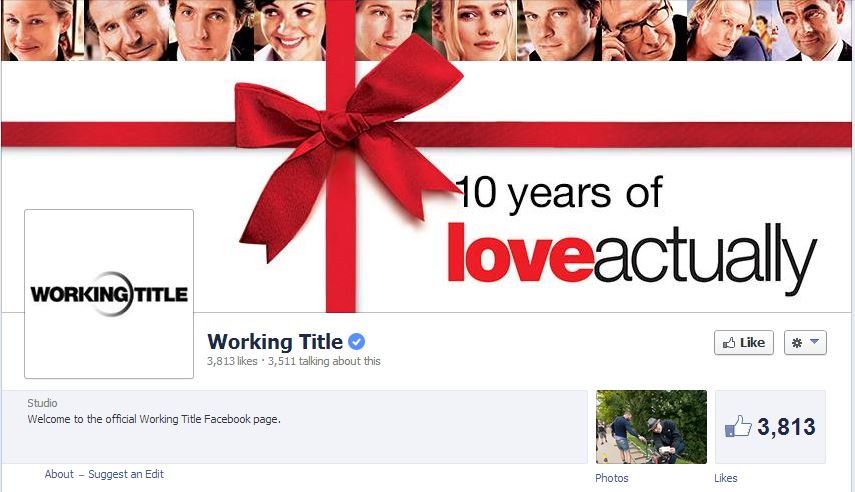This screenshot has width=855, height=492.
Task: Click the Working Title page name
Action: [x=275, y=341]
